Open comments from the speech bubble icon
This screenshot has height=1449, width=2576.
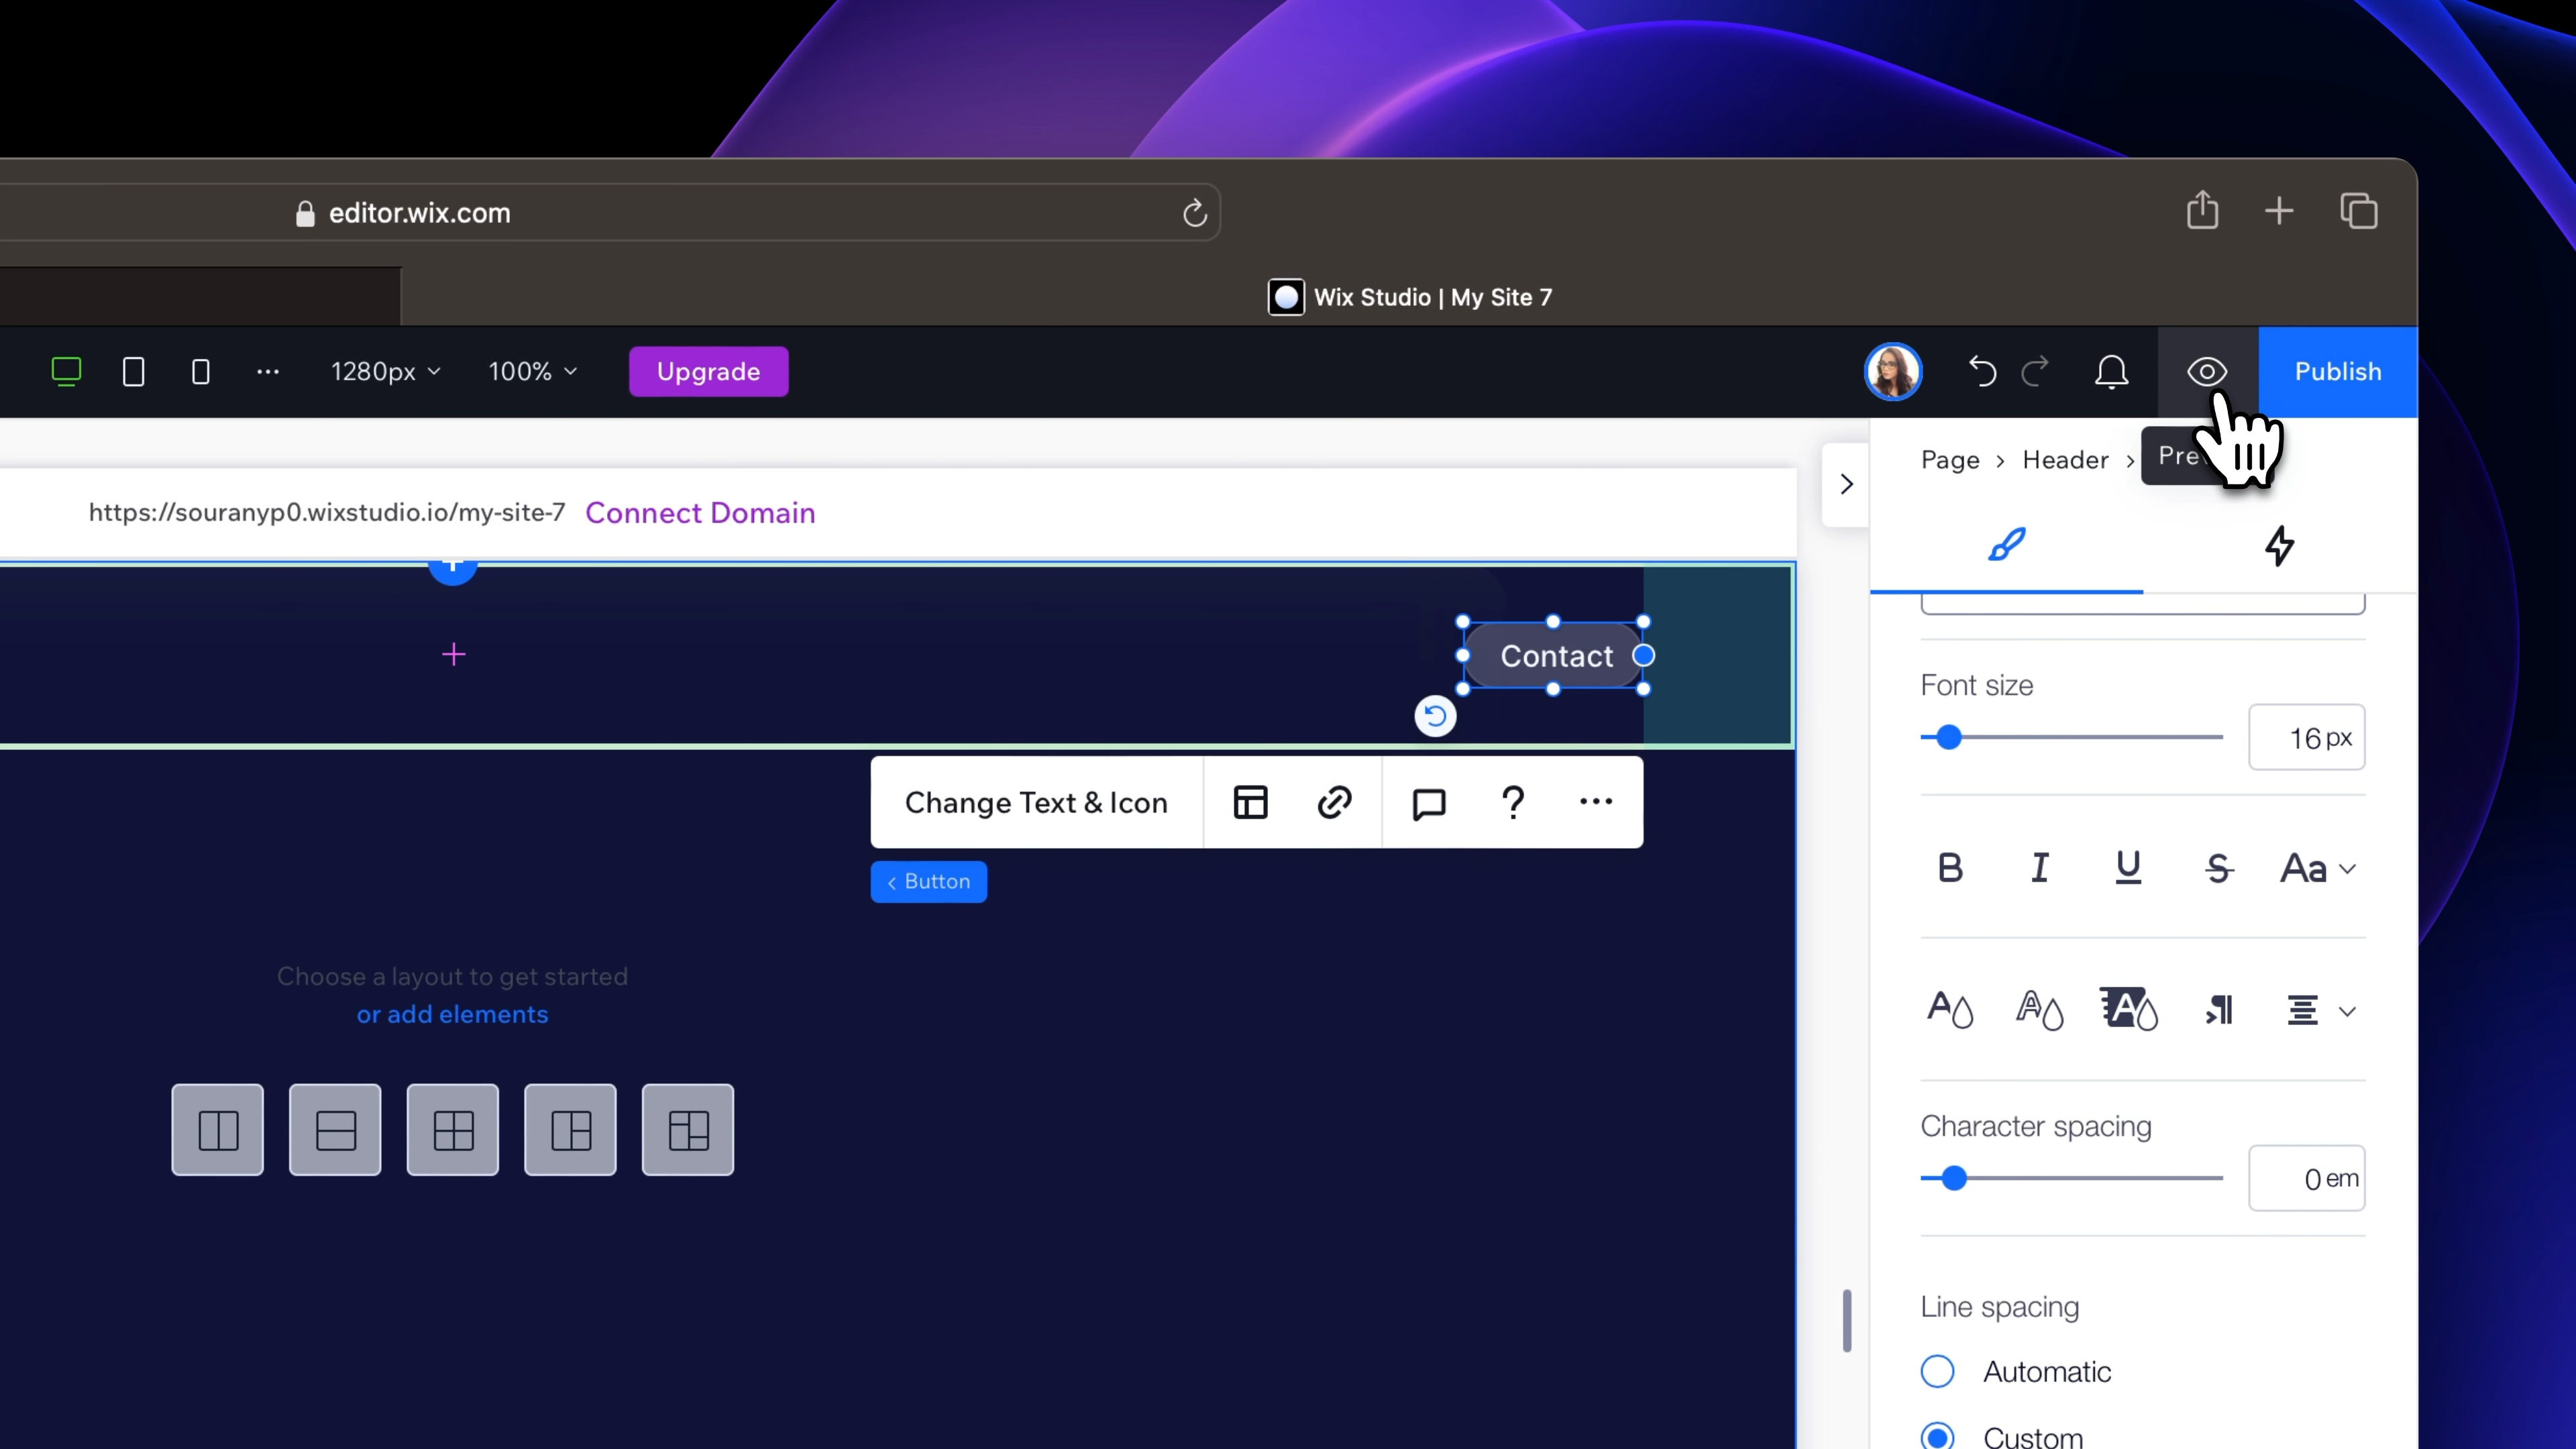1428,803
